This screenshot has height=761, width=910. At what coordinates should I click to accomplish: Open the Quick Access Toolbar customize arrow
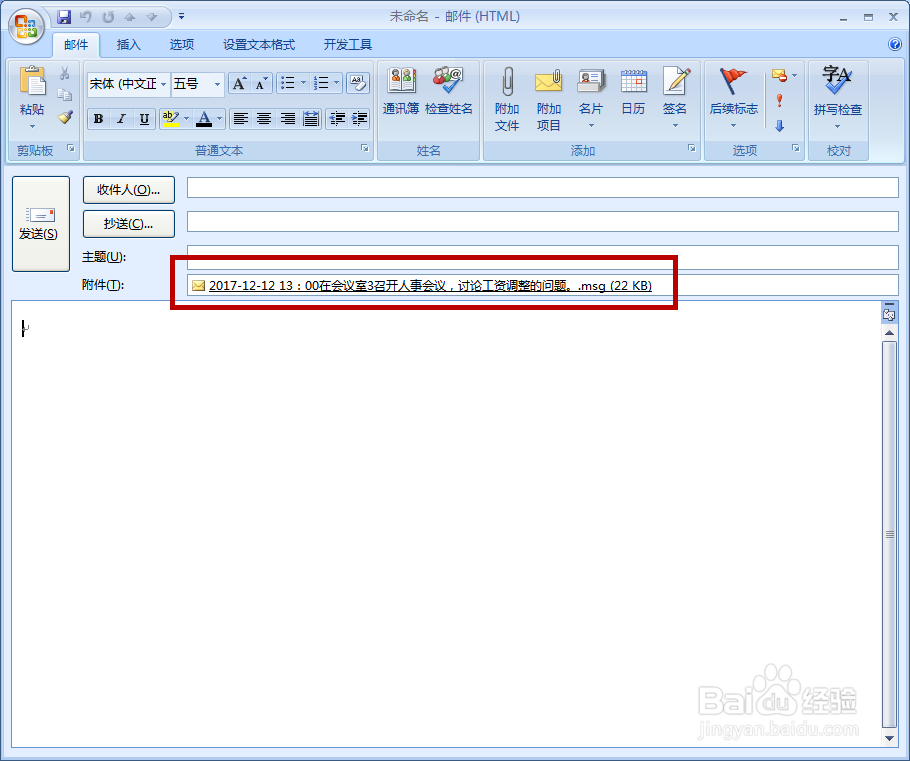click(x=182, y=16)
